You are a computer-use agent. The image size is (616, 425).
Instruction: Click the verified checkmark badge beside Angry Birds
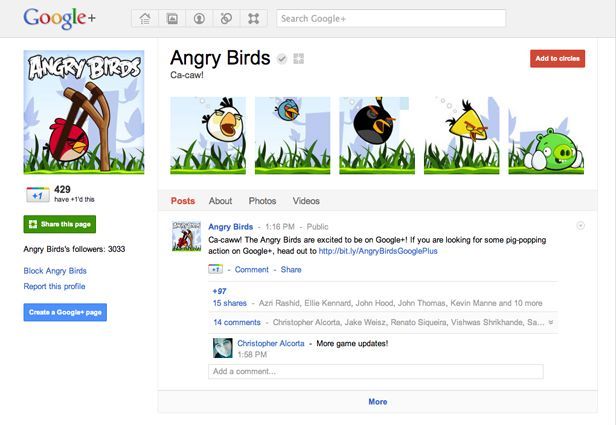pos(283,59)
